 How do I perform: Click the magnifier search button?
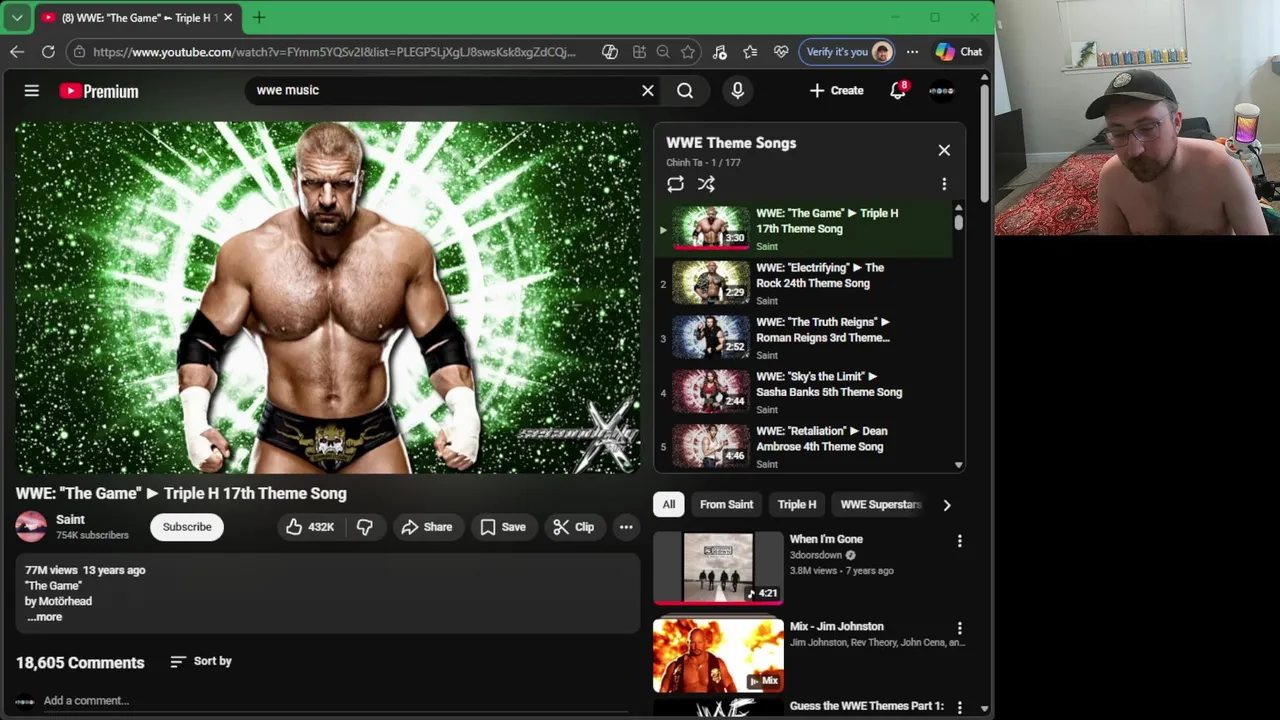tap(685, 91)
